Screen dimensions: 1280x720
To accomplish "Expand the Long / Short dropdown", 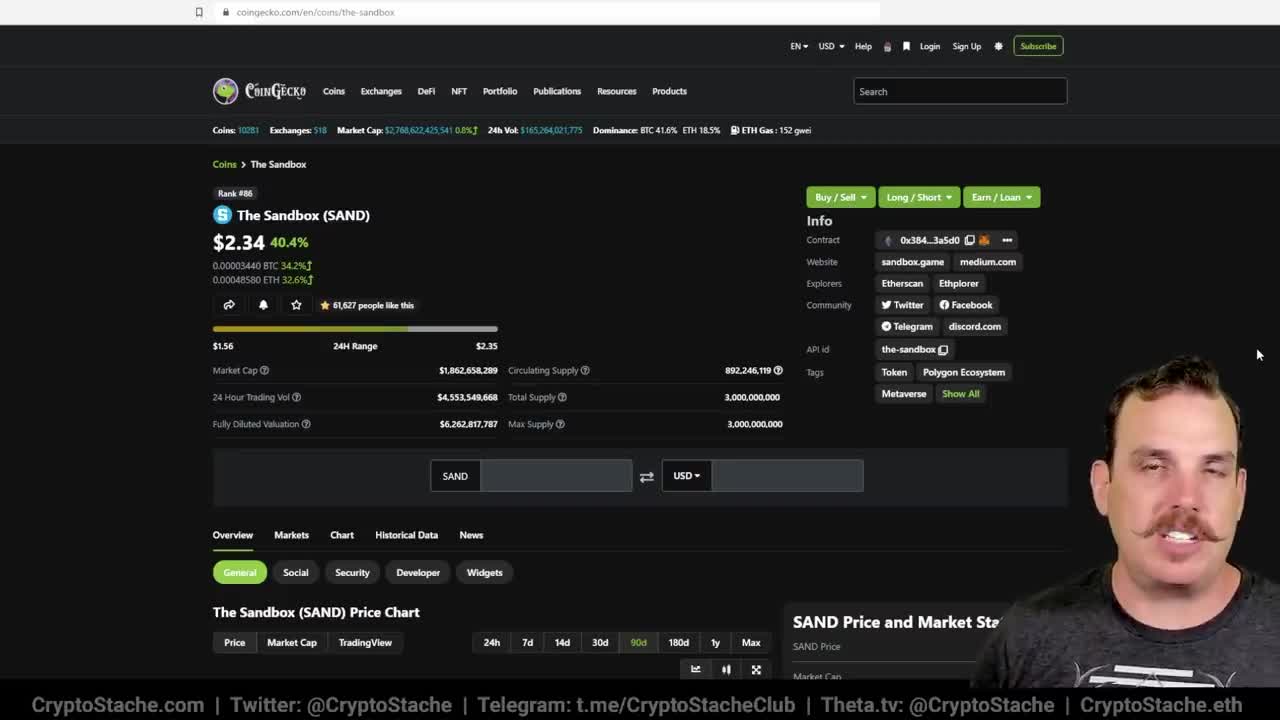I will point(918,197).
